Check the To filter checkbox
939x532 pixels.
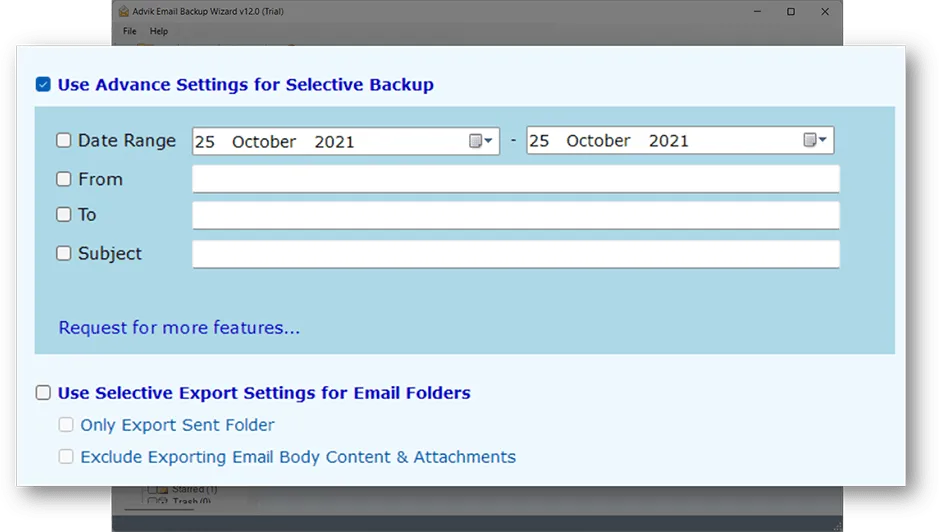[64, 214]
